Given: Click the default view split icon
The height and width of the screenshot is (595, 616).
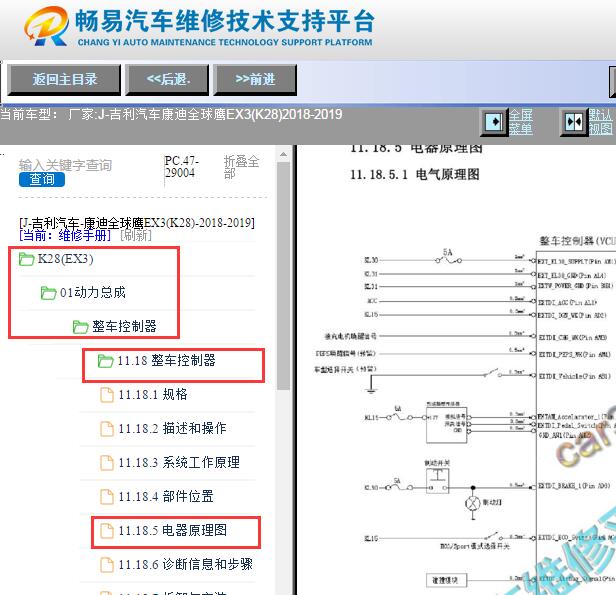Looking at the screenshot, I should point(574,122).
